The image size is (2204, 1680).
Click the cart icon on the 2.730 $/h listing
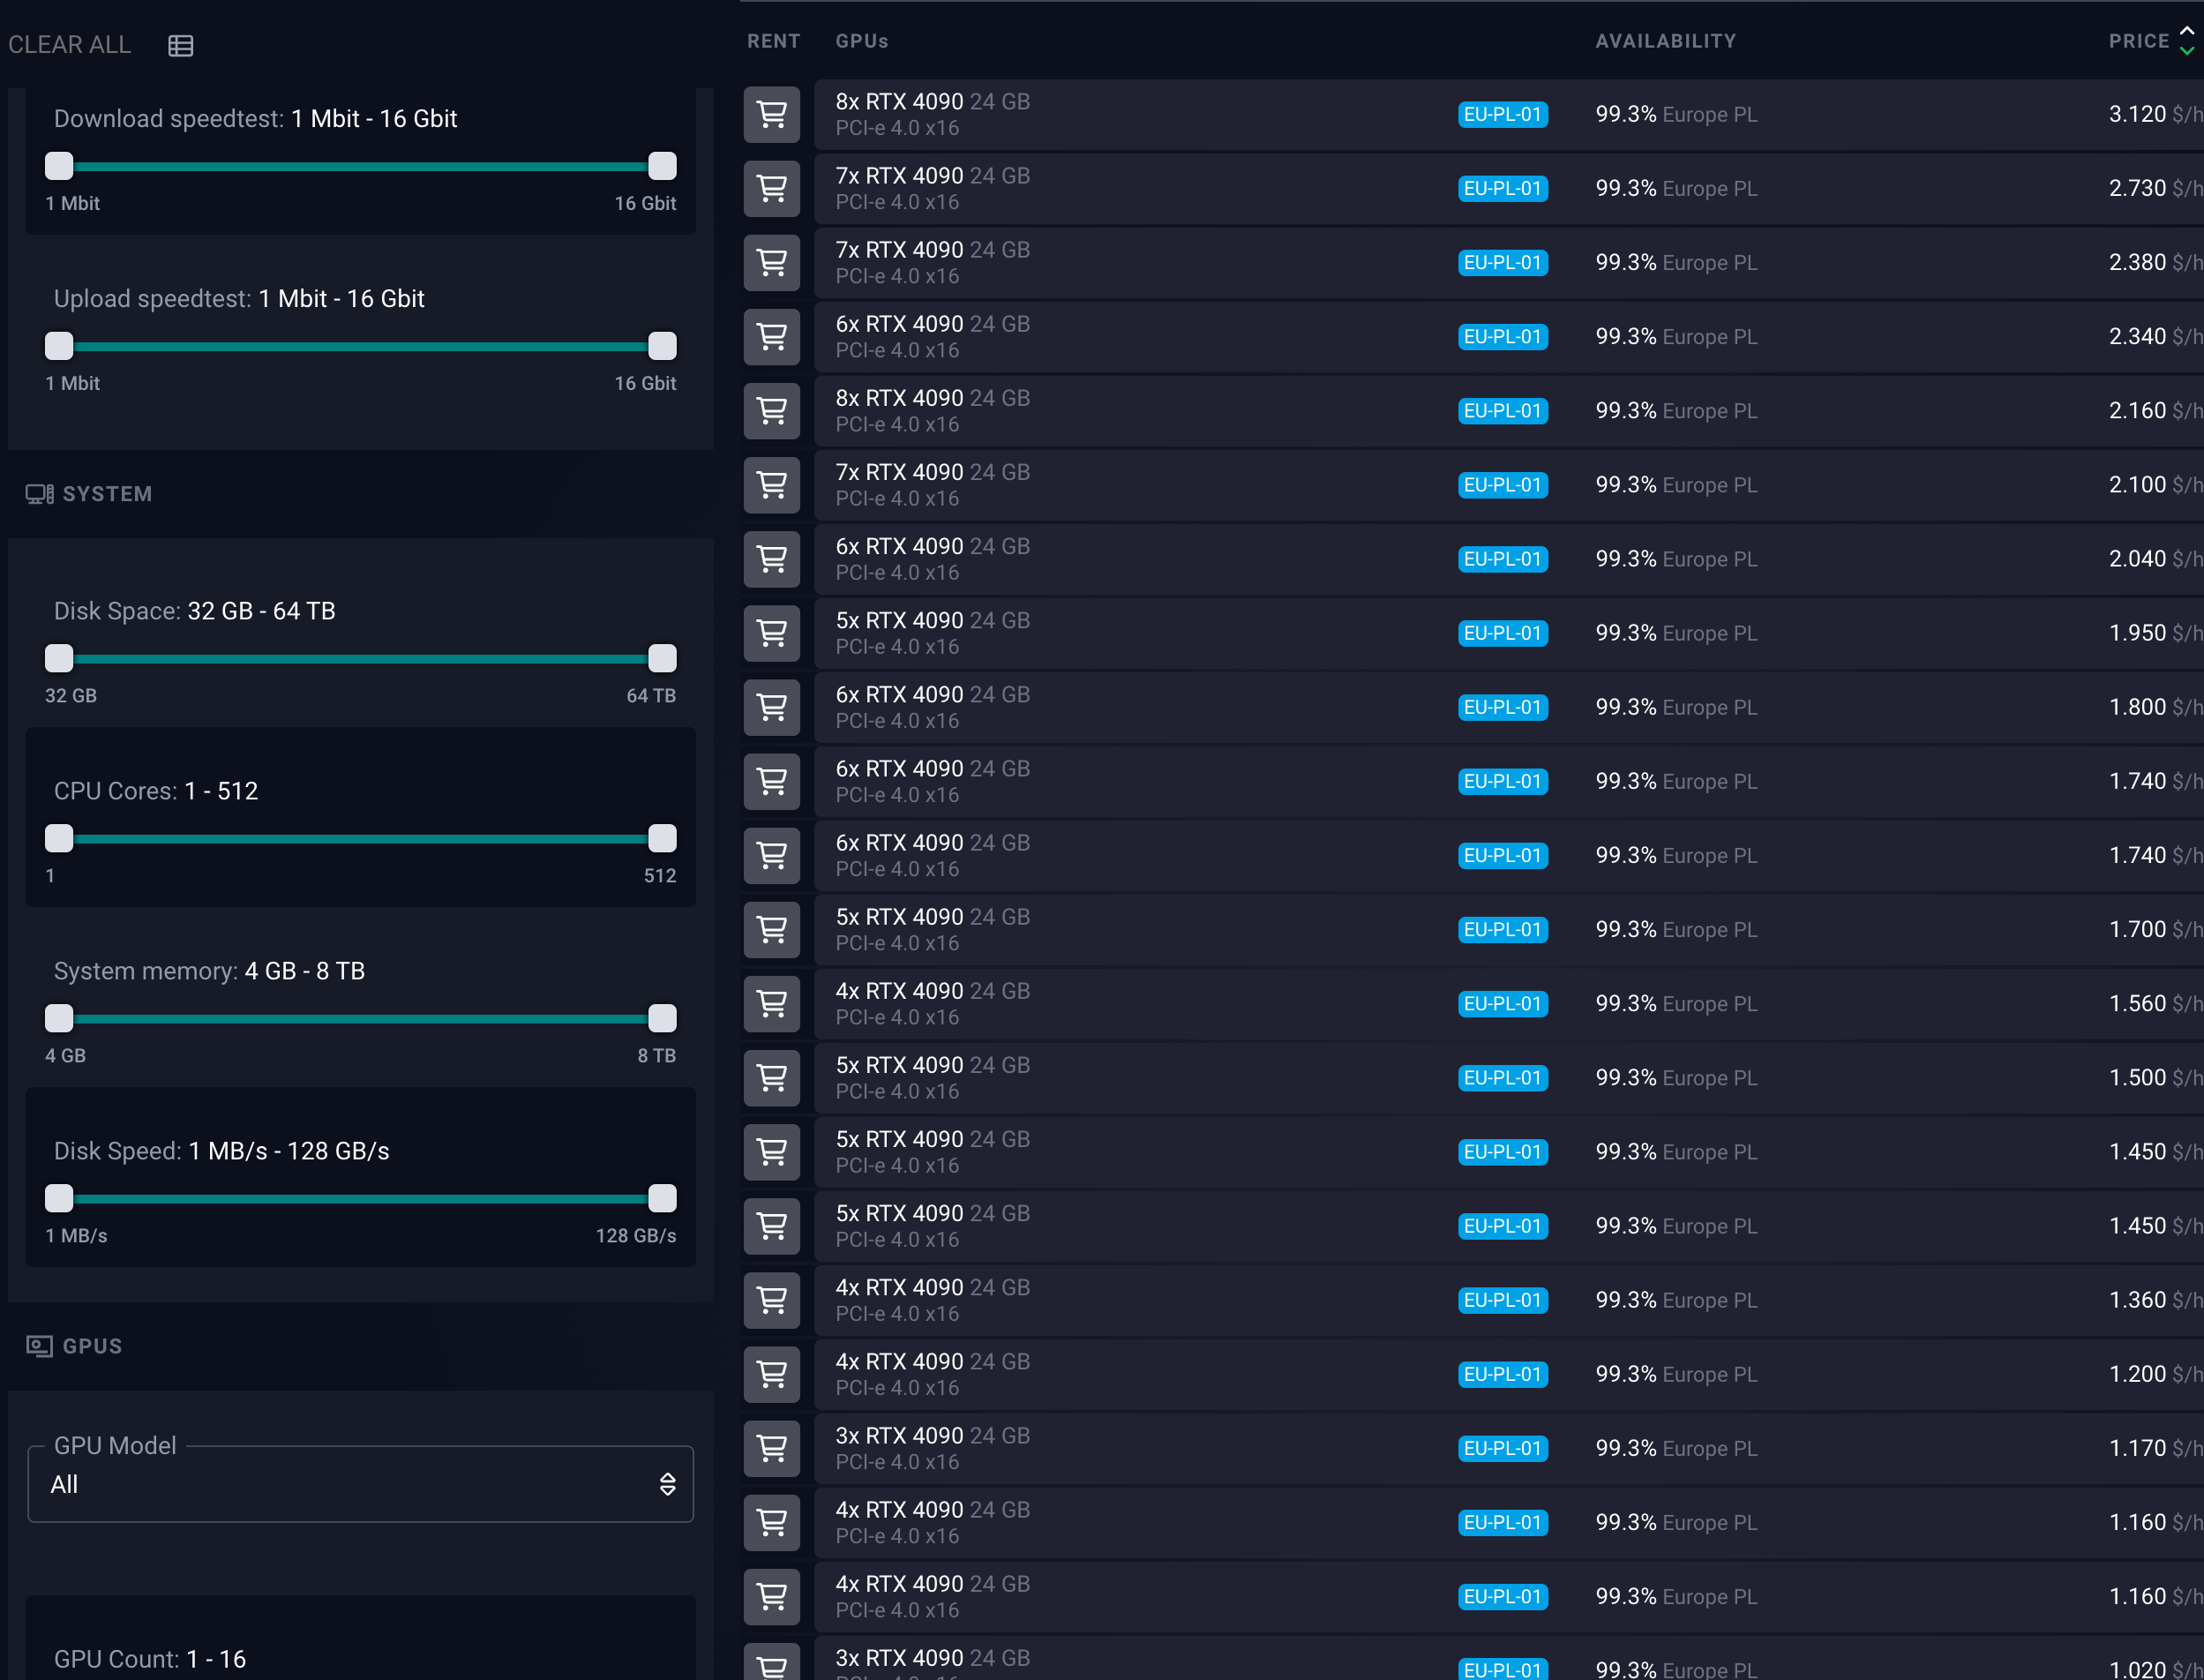[x=771, y=189]
